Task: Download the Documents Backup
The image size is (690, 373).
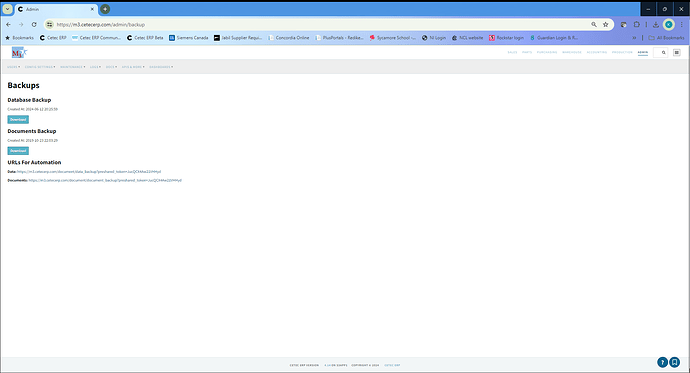Action: click(x=18, y=151)
